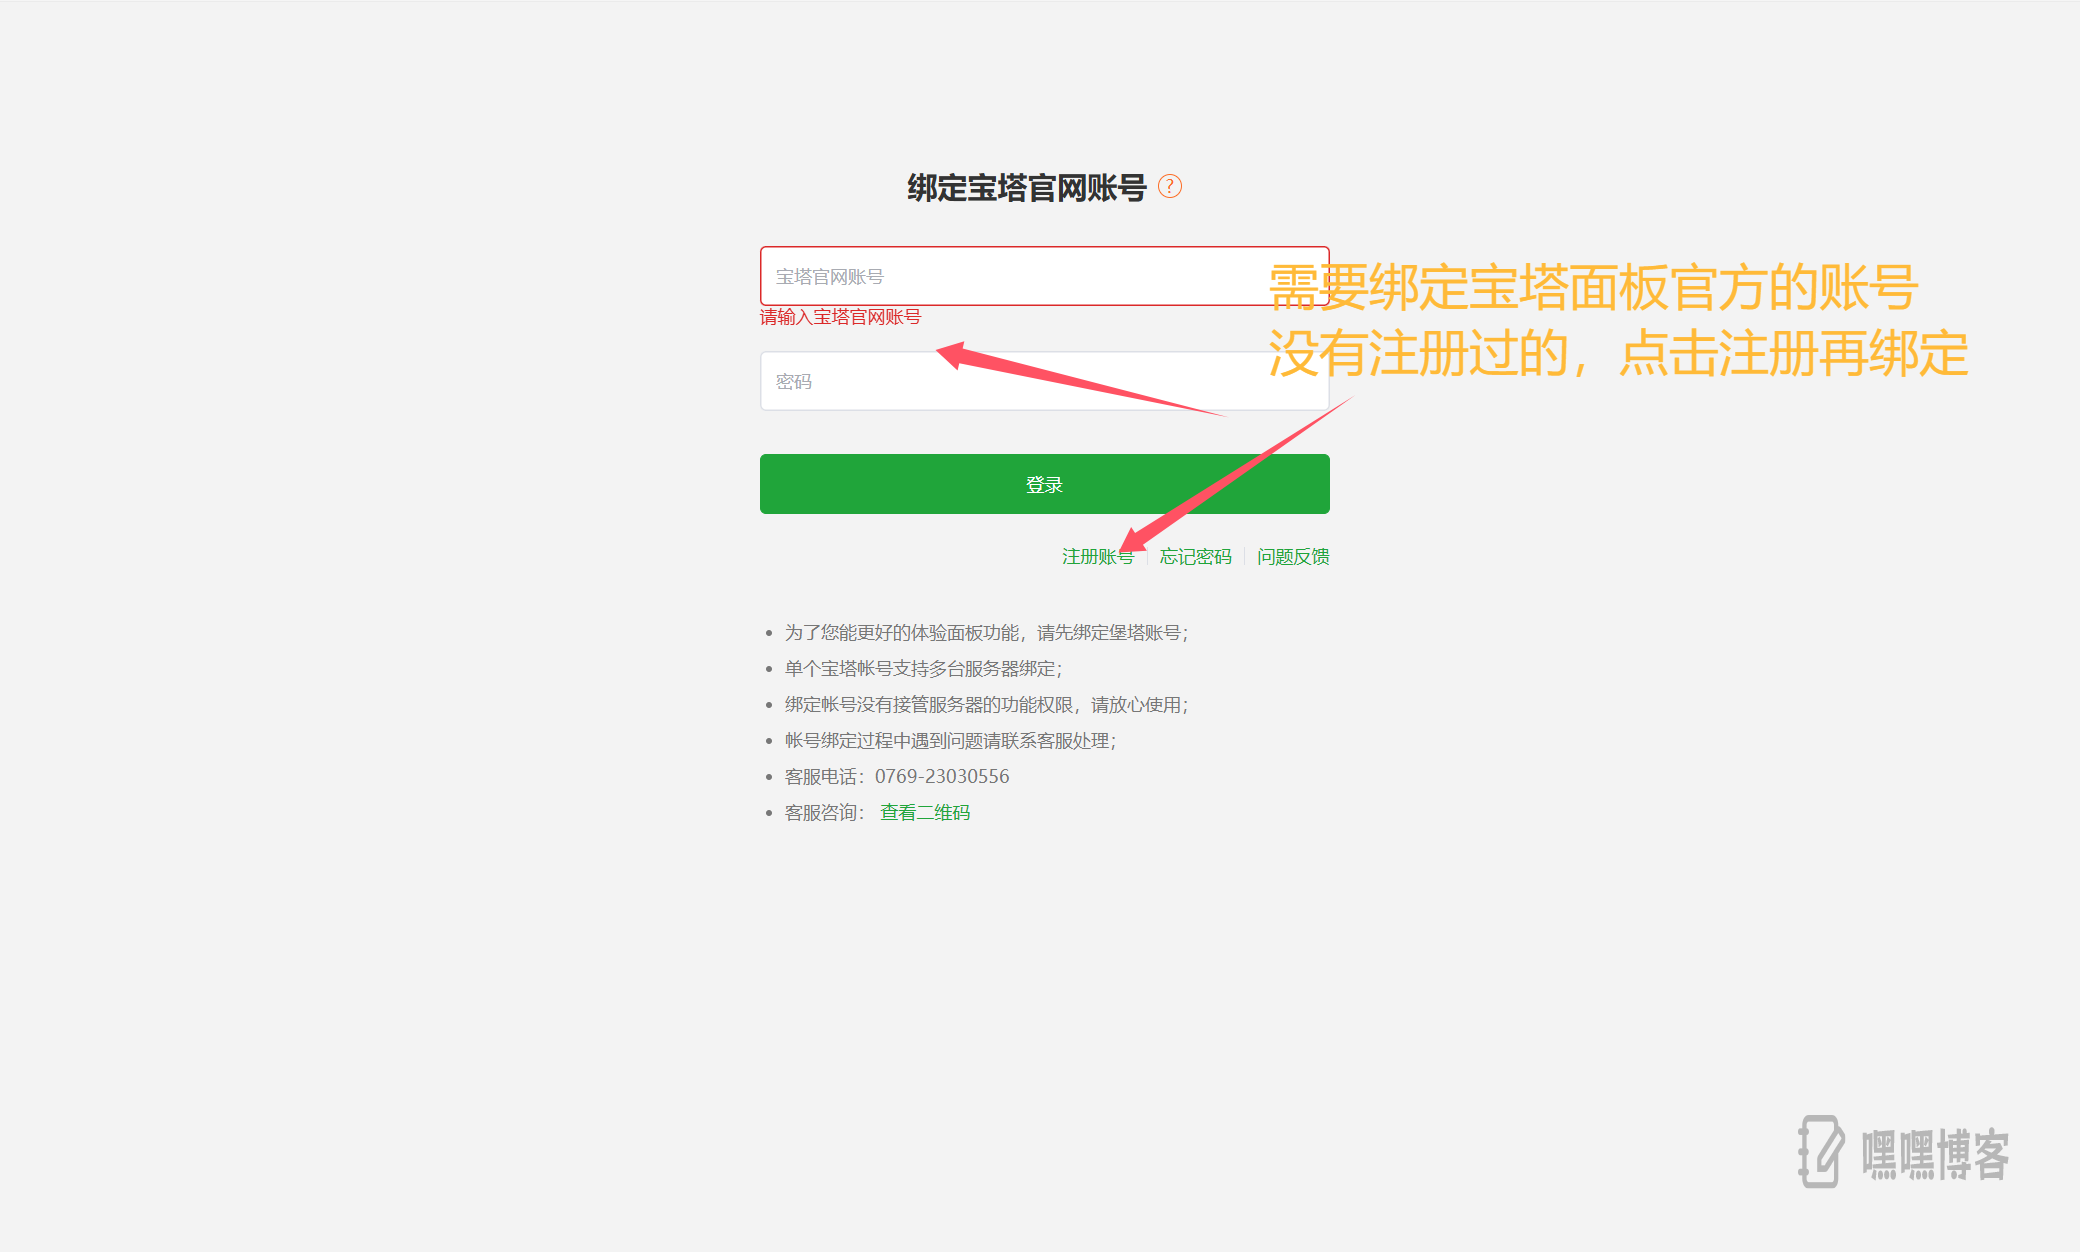Open the 问题反馈 link
The width and height of the screenshot is (2080, 1252).
pyautogui.click(x=1292, y=557)
